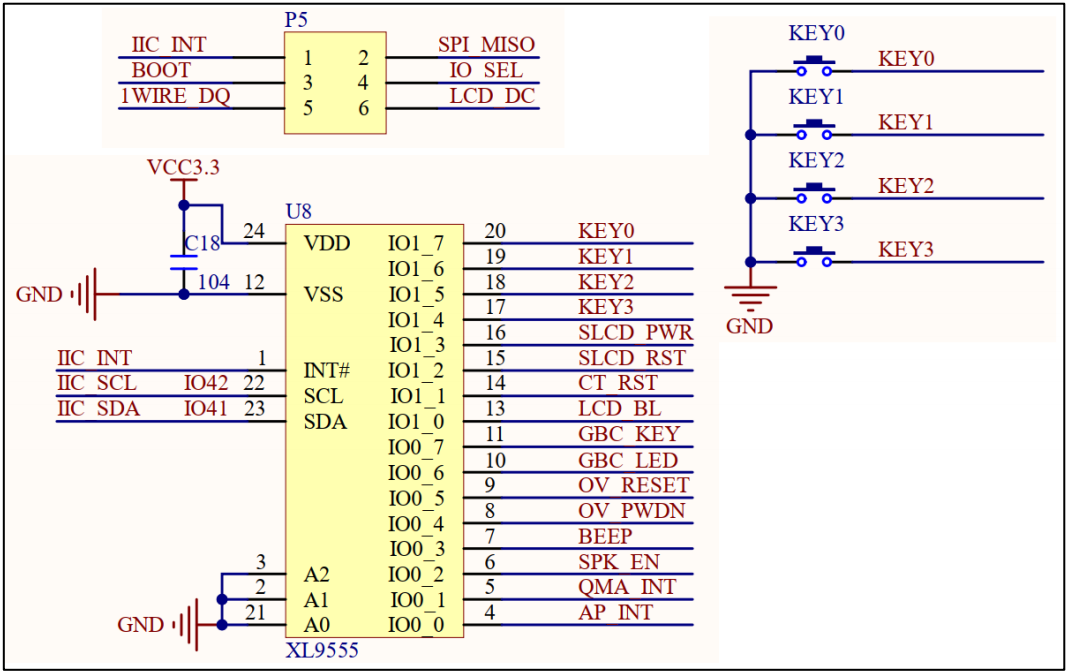Click pin number 21 beside A0
This screenshot has width=1070, height=671.
[255, 612]
